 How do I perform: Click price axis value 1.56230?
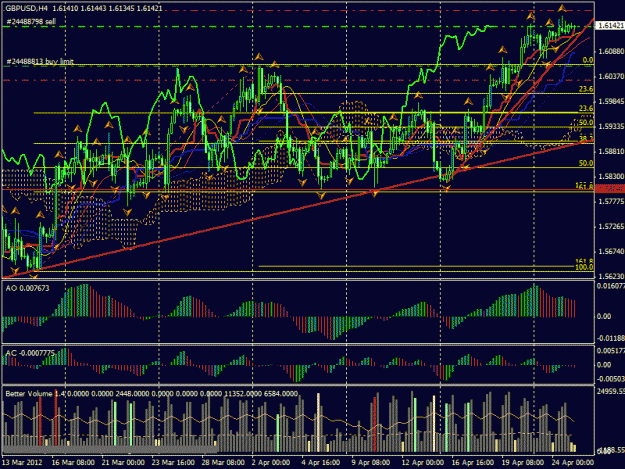click(x=611, y=276)
